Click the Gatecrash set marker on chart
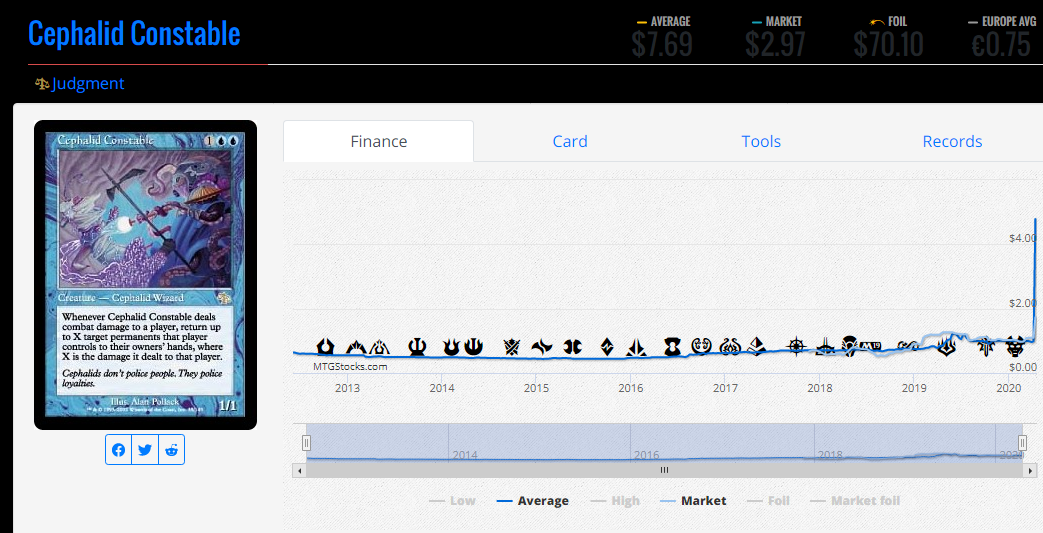 (x=357, y=347)
